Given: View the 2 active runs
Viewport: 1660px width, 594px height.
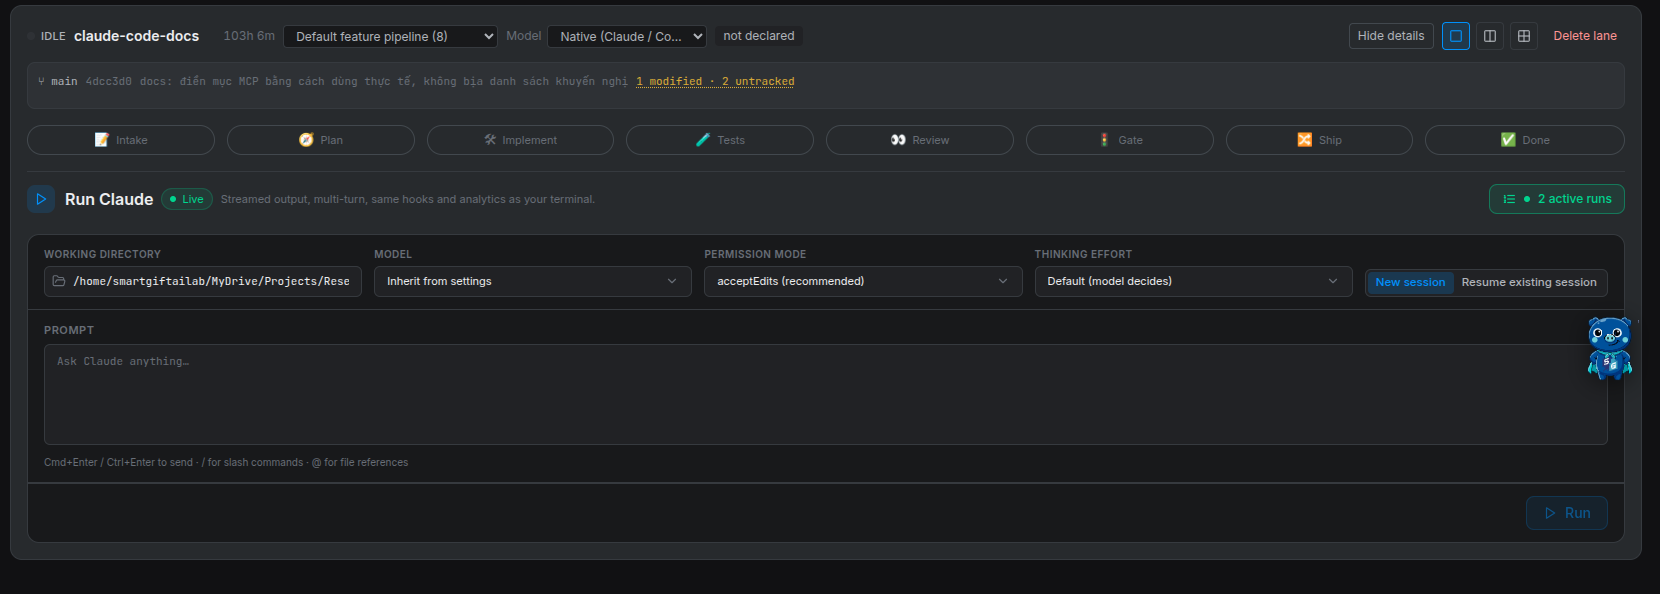Looking at the screenshot, I should click(x=1557, y=199).
